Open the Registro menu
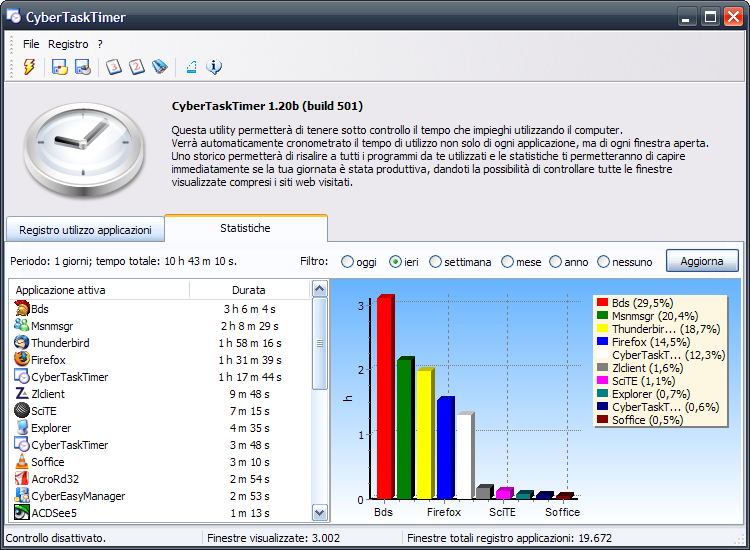Screen dimensions: 750x550 tap(68, 44)
